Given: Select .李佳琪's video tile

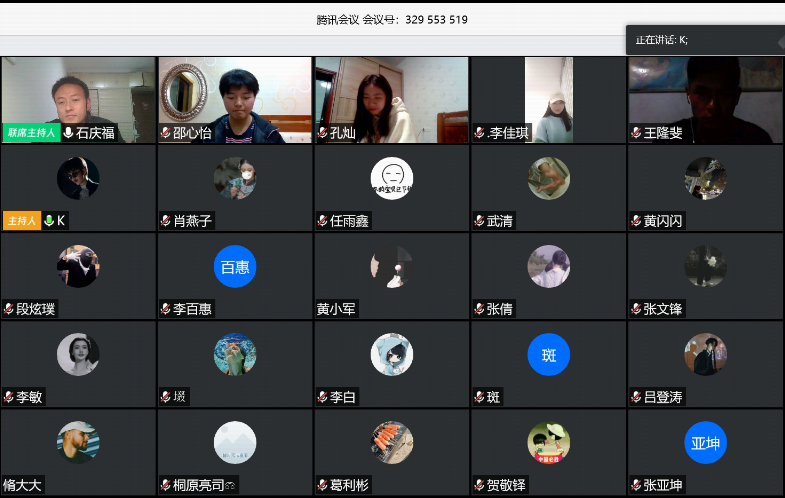Looking at the screenshot, I should pyautogui.click(x=548, y=98).
